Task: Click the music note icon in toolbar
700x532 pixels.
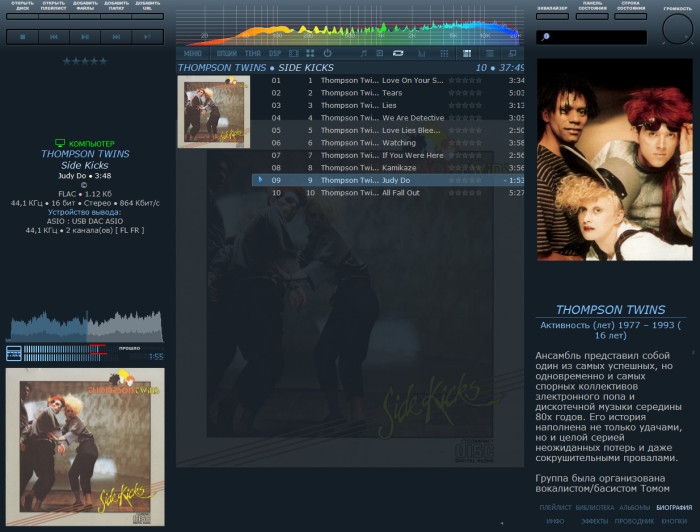Action: (x=363, y=53)
